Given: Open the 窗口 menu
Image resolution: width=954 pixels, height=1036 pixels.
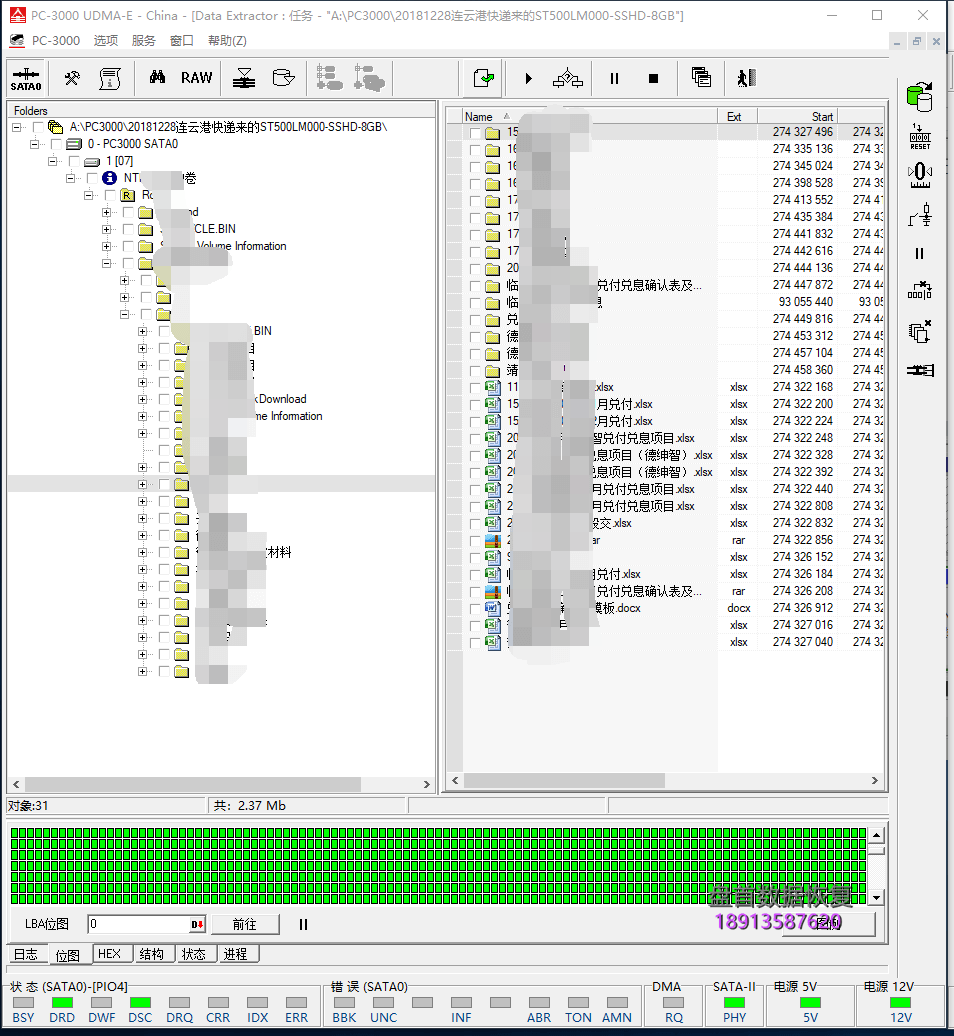Looking at the screenshot, I should [182, 40].
